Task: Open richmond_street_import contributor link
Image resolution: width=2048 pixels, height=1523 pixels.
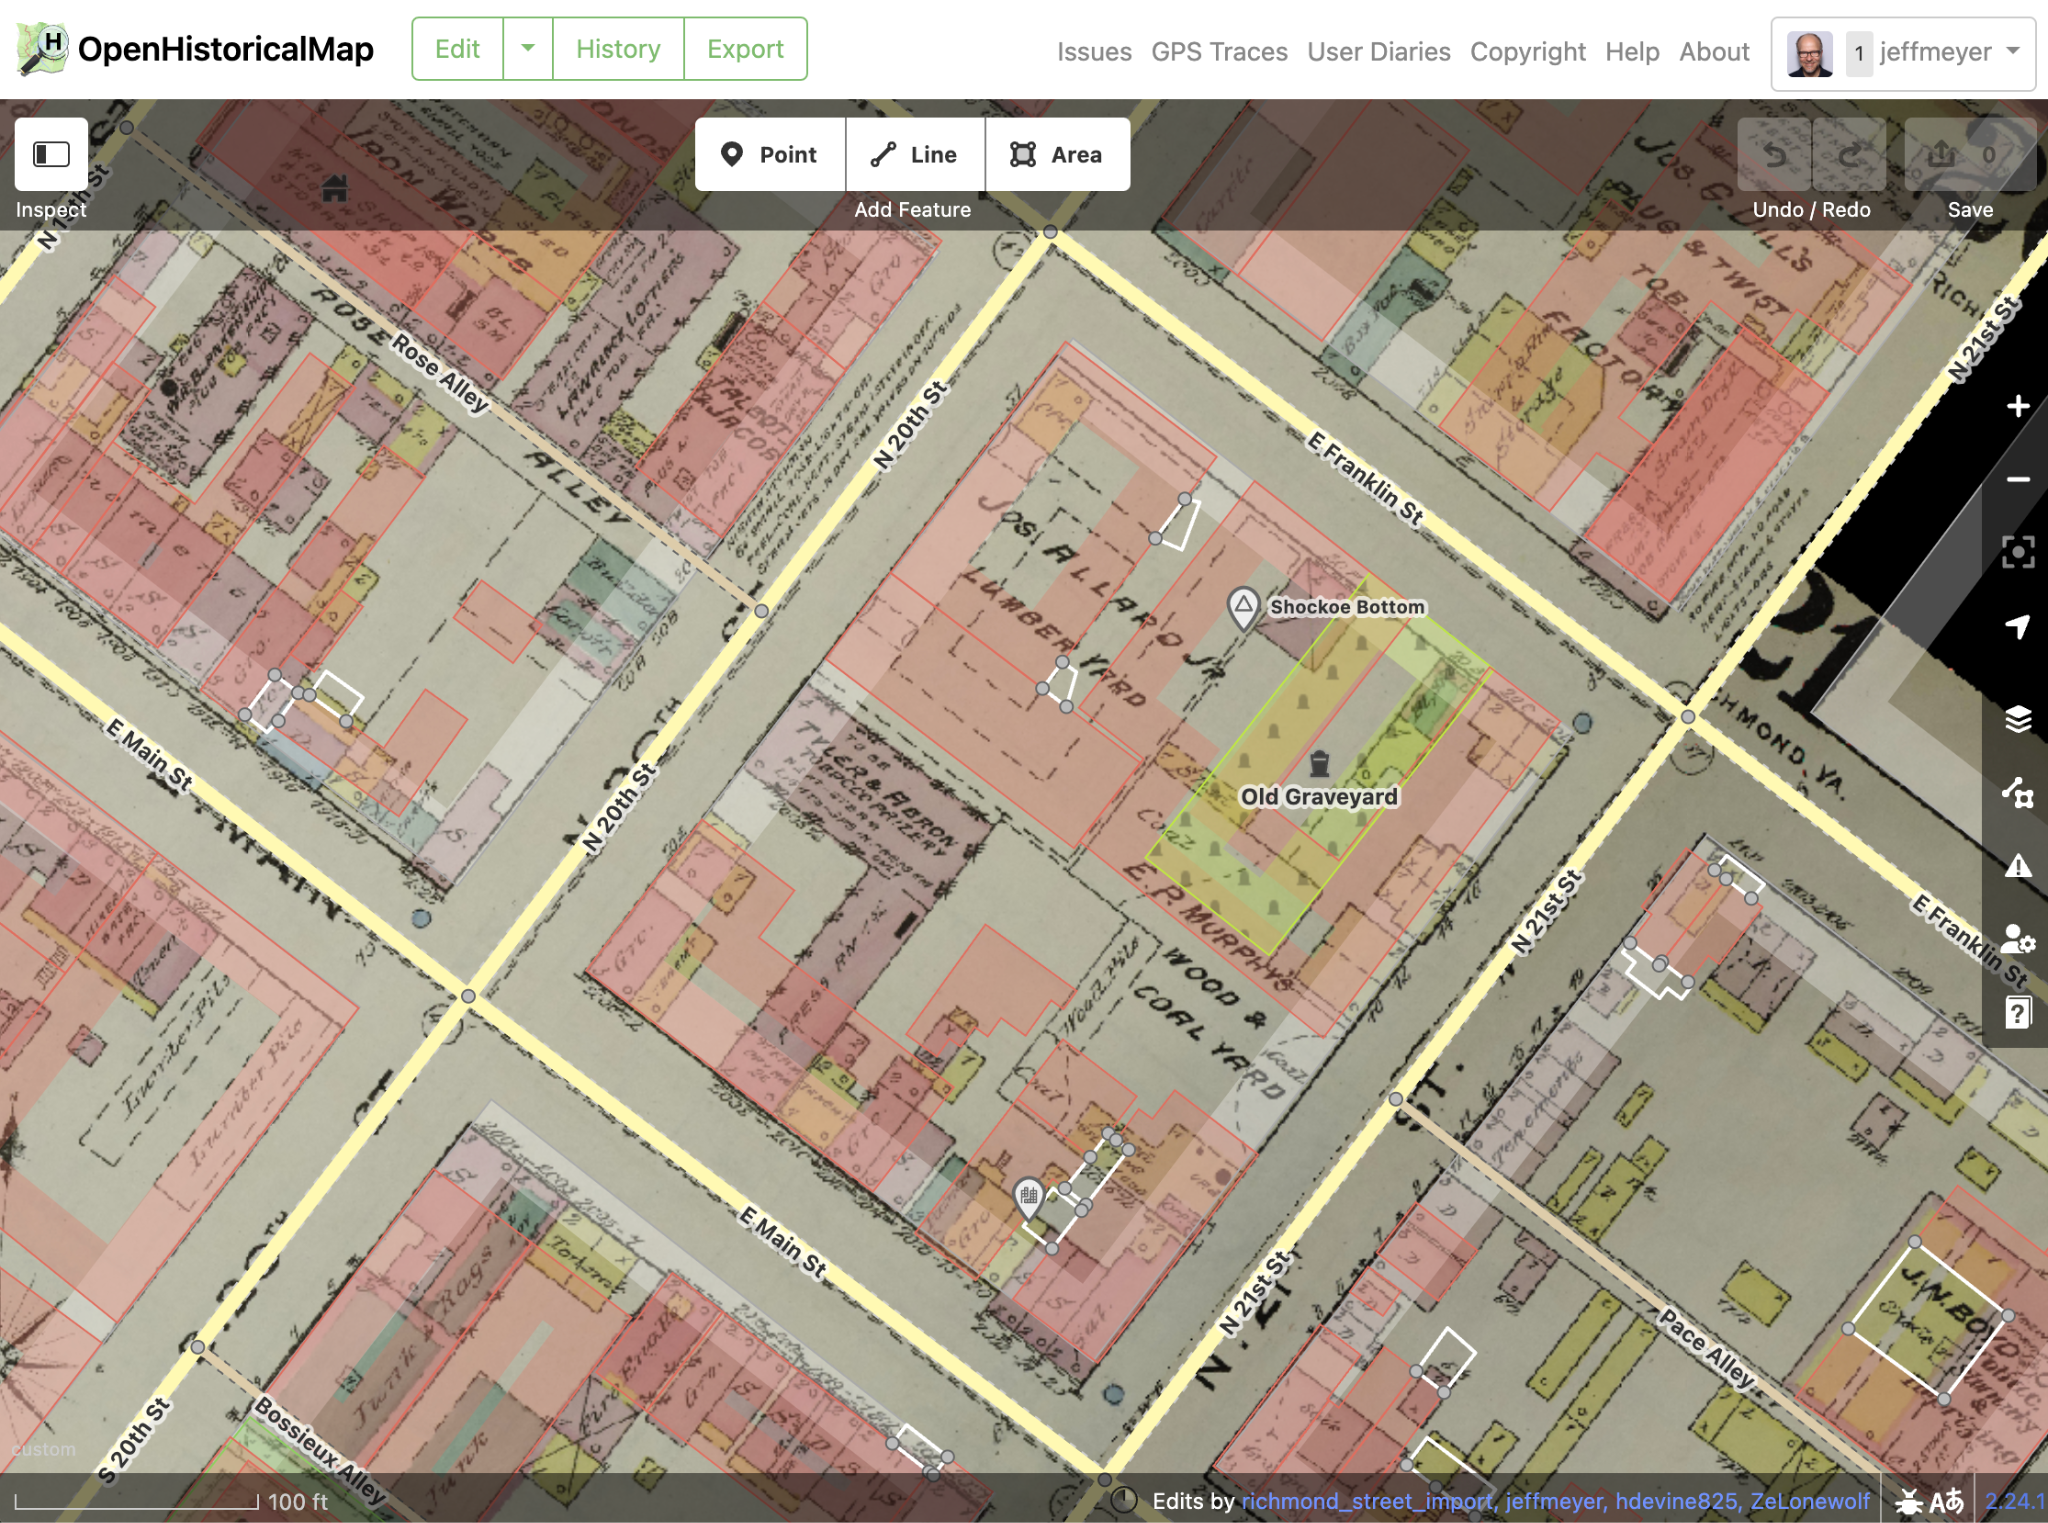Action: 1366,1501
